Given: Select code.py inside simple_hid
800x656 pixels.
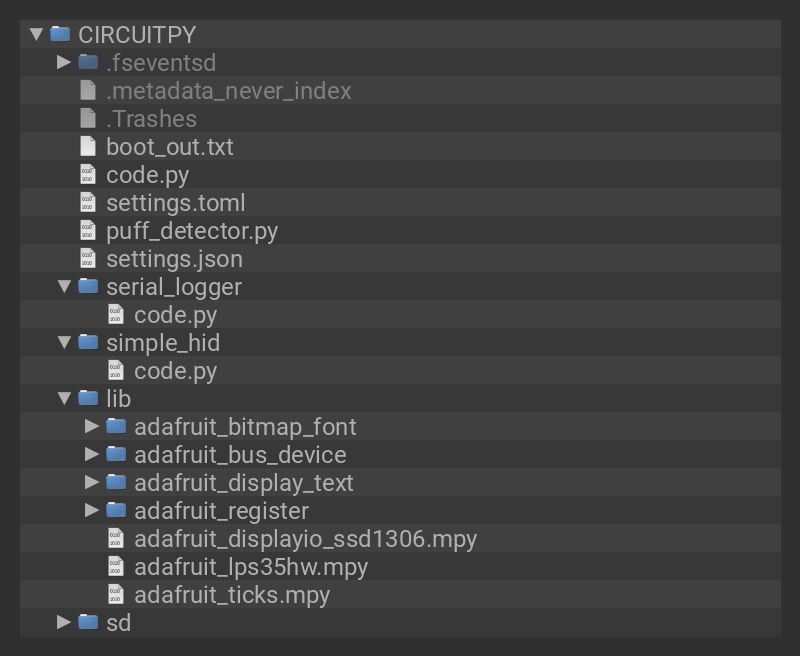Looking at the screenshot, I should tap(176, 370).
